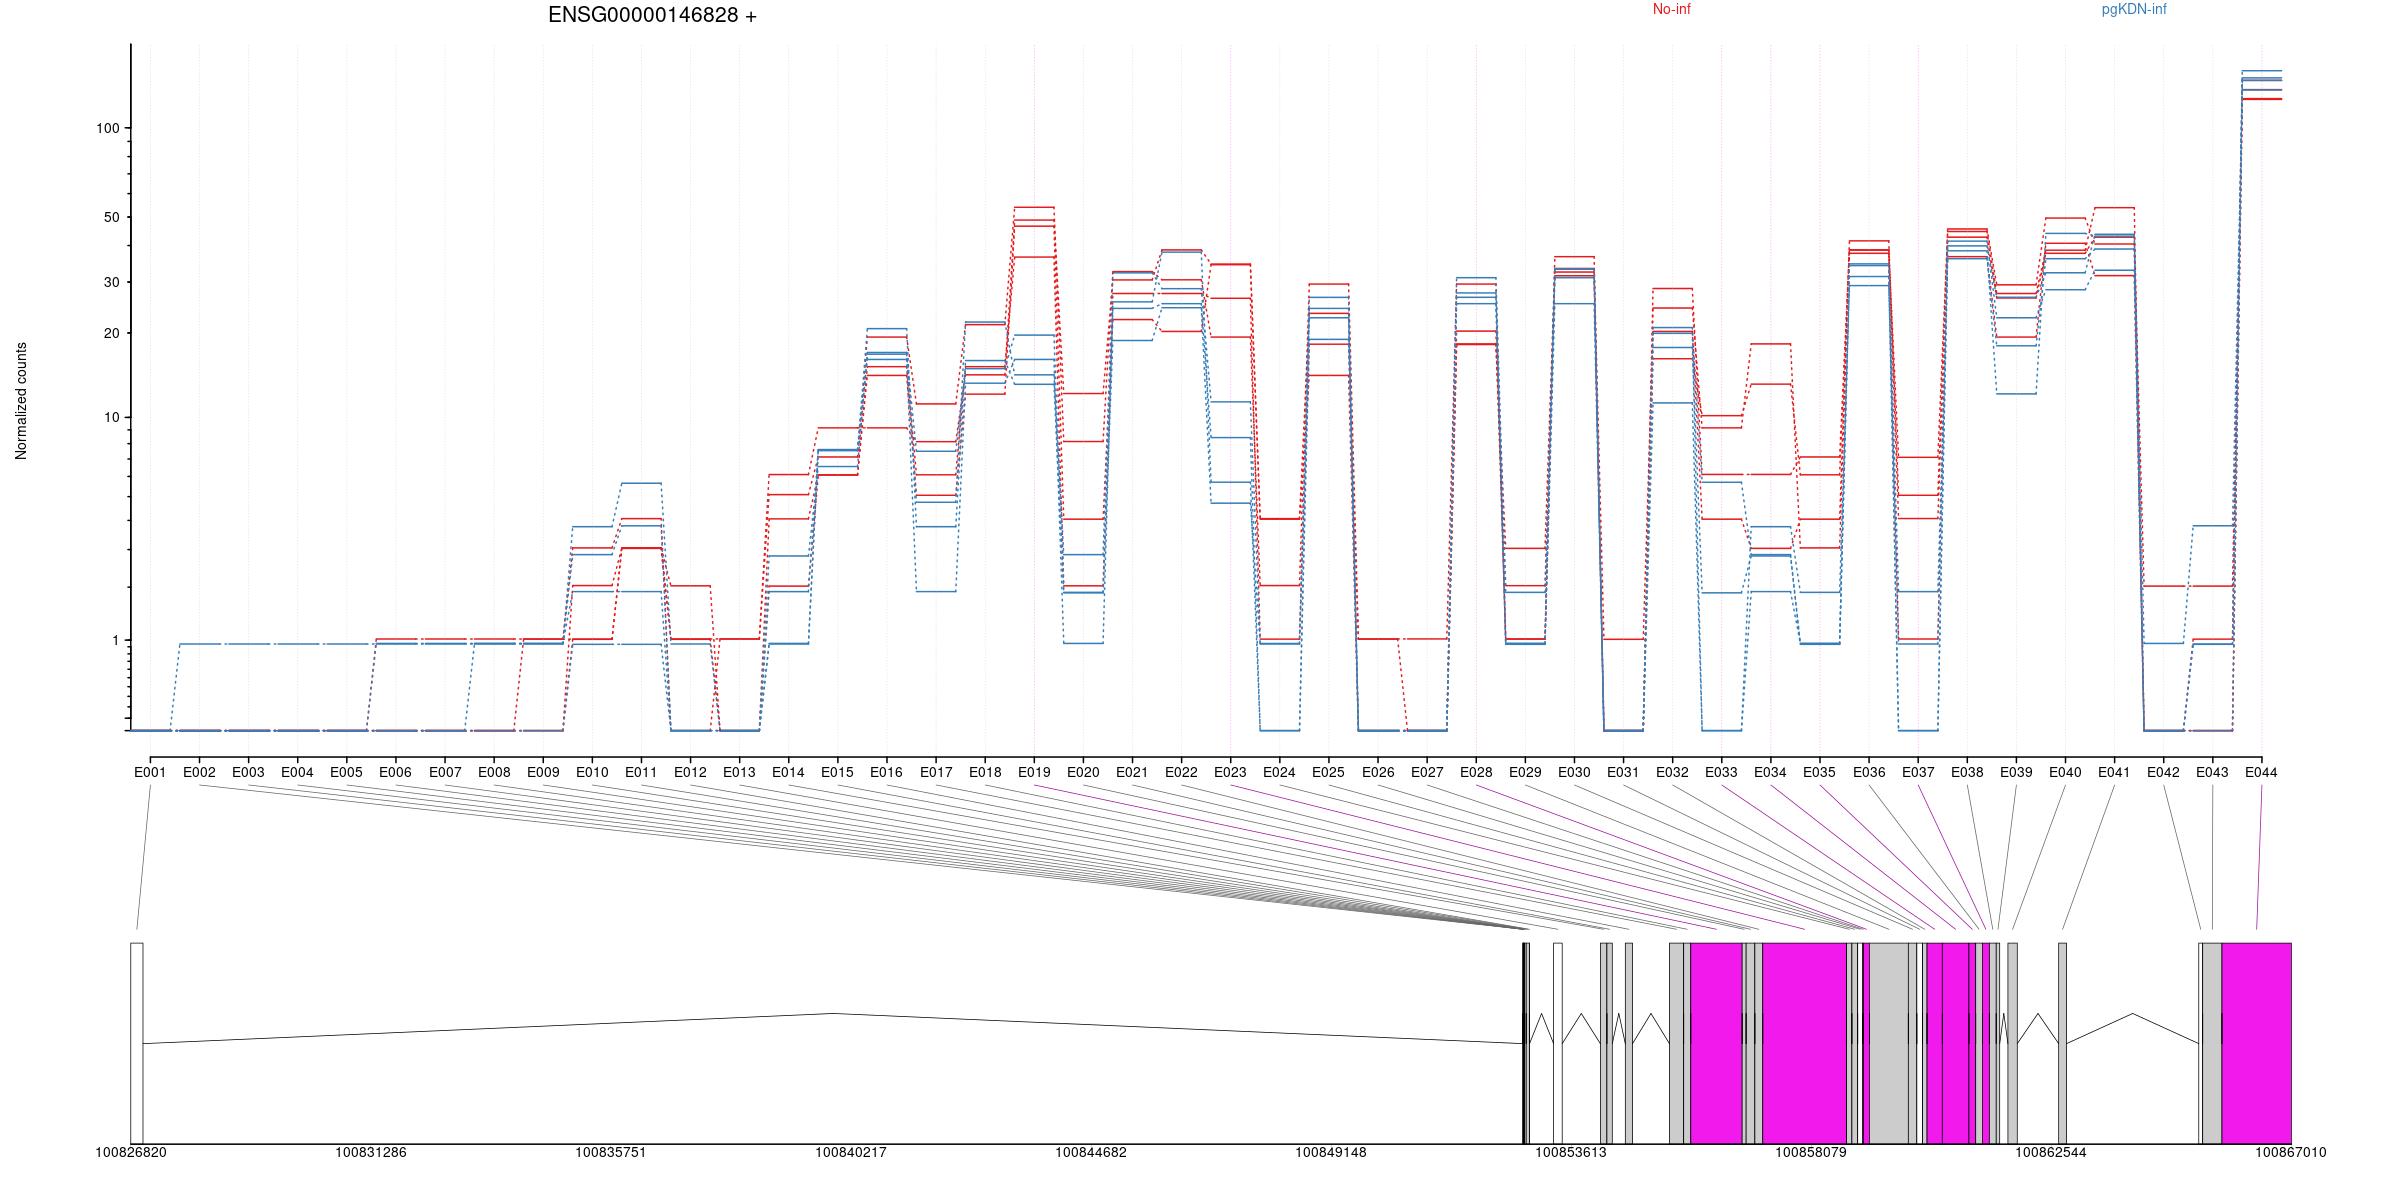Image resolution: width=2400 pixels, height=1200 pixels.
Task: Click genomic coordinate 100853613
Action: 1571,1152
